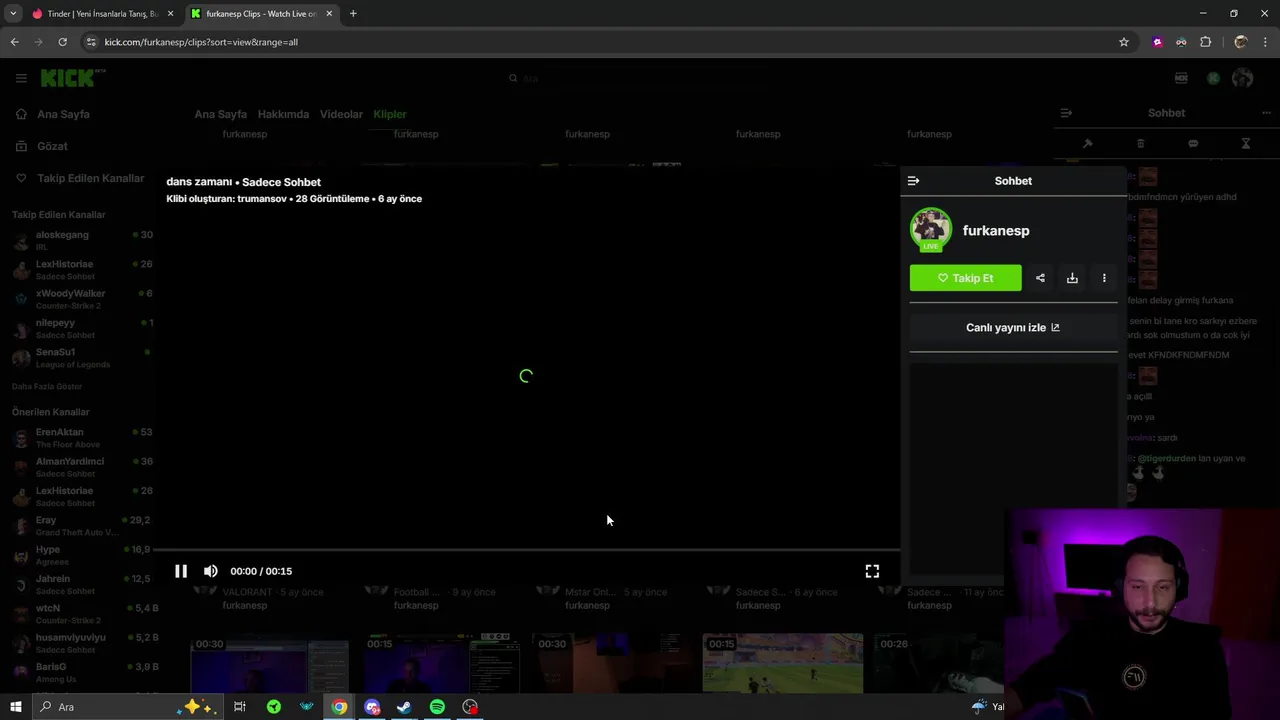
Task: Click the speech bubble chat icon
Action: [1193, 144]
